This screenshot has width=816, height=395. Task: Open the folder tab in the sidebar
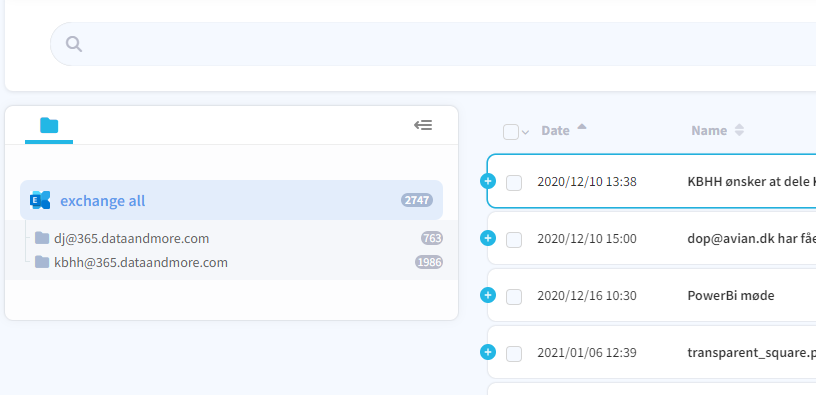(49, 125)
